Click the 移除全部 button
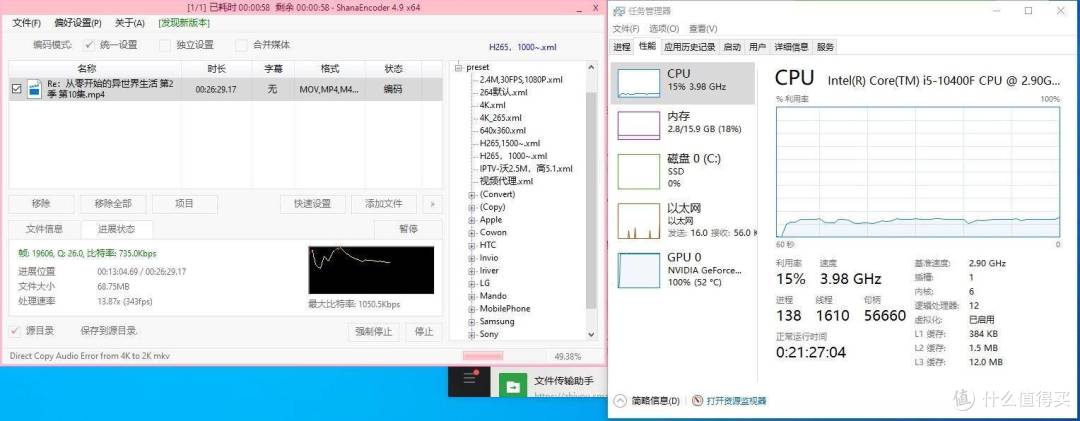This screenshot has height=421, width=1080. pyautogui.click(x=113, y=204)
